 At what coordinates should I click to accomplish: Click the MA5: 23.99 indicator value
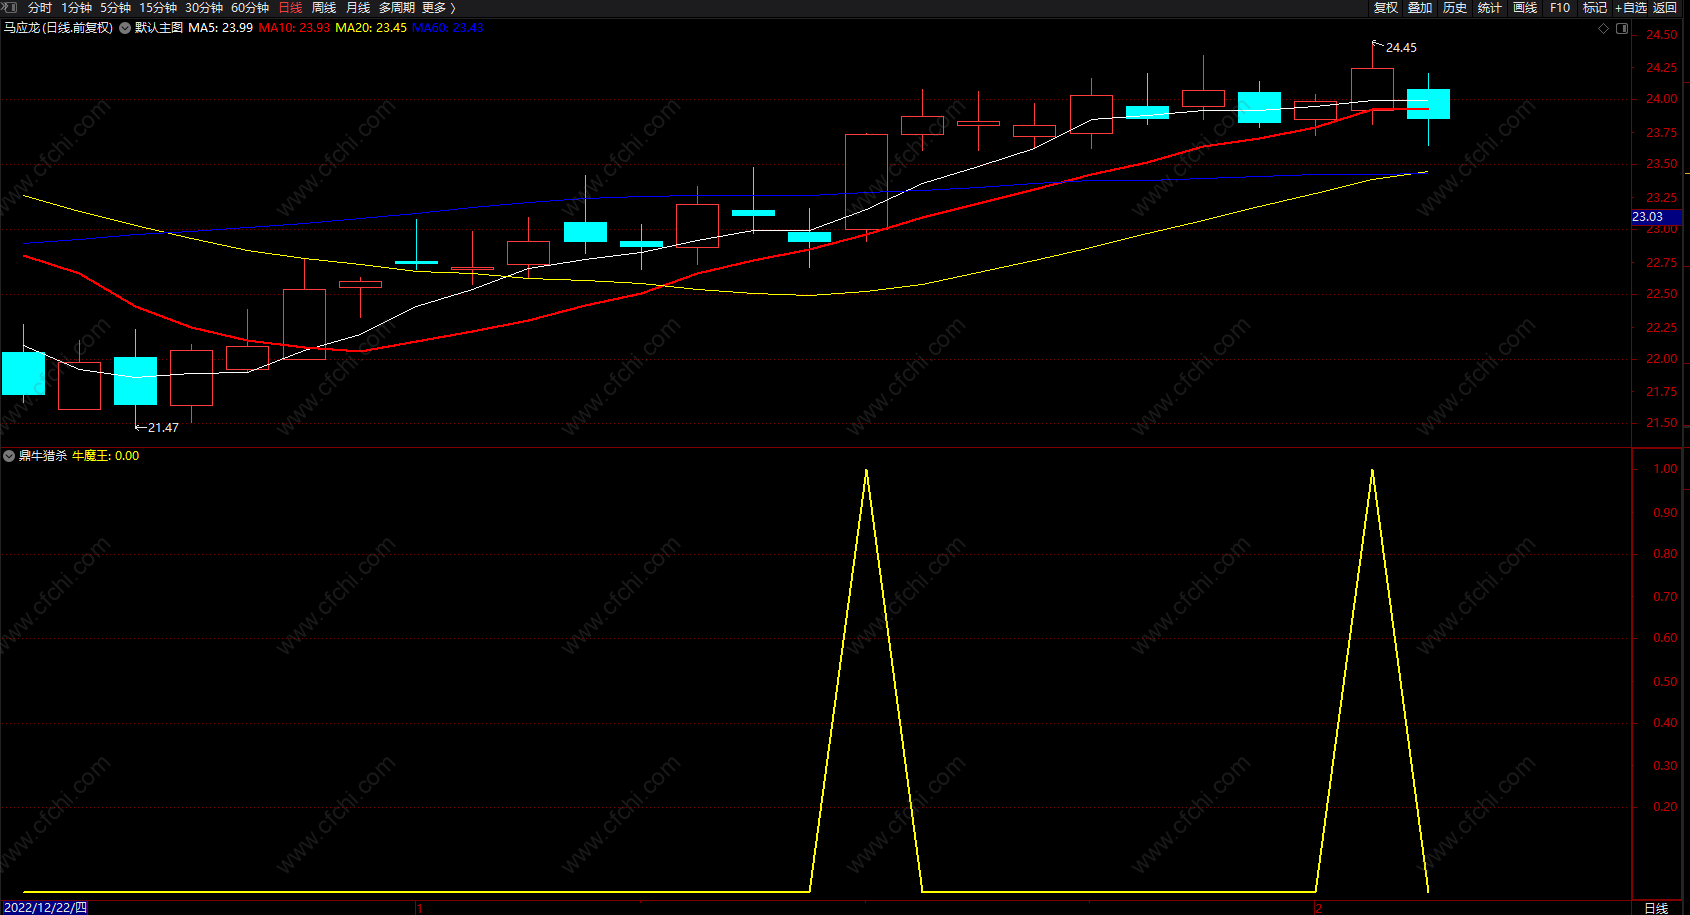click(x=220, y=28)
